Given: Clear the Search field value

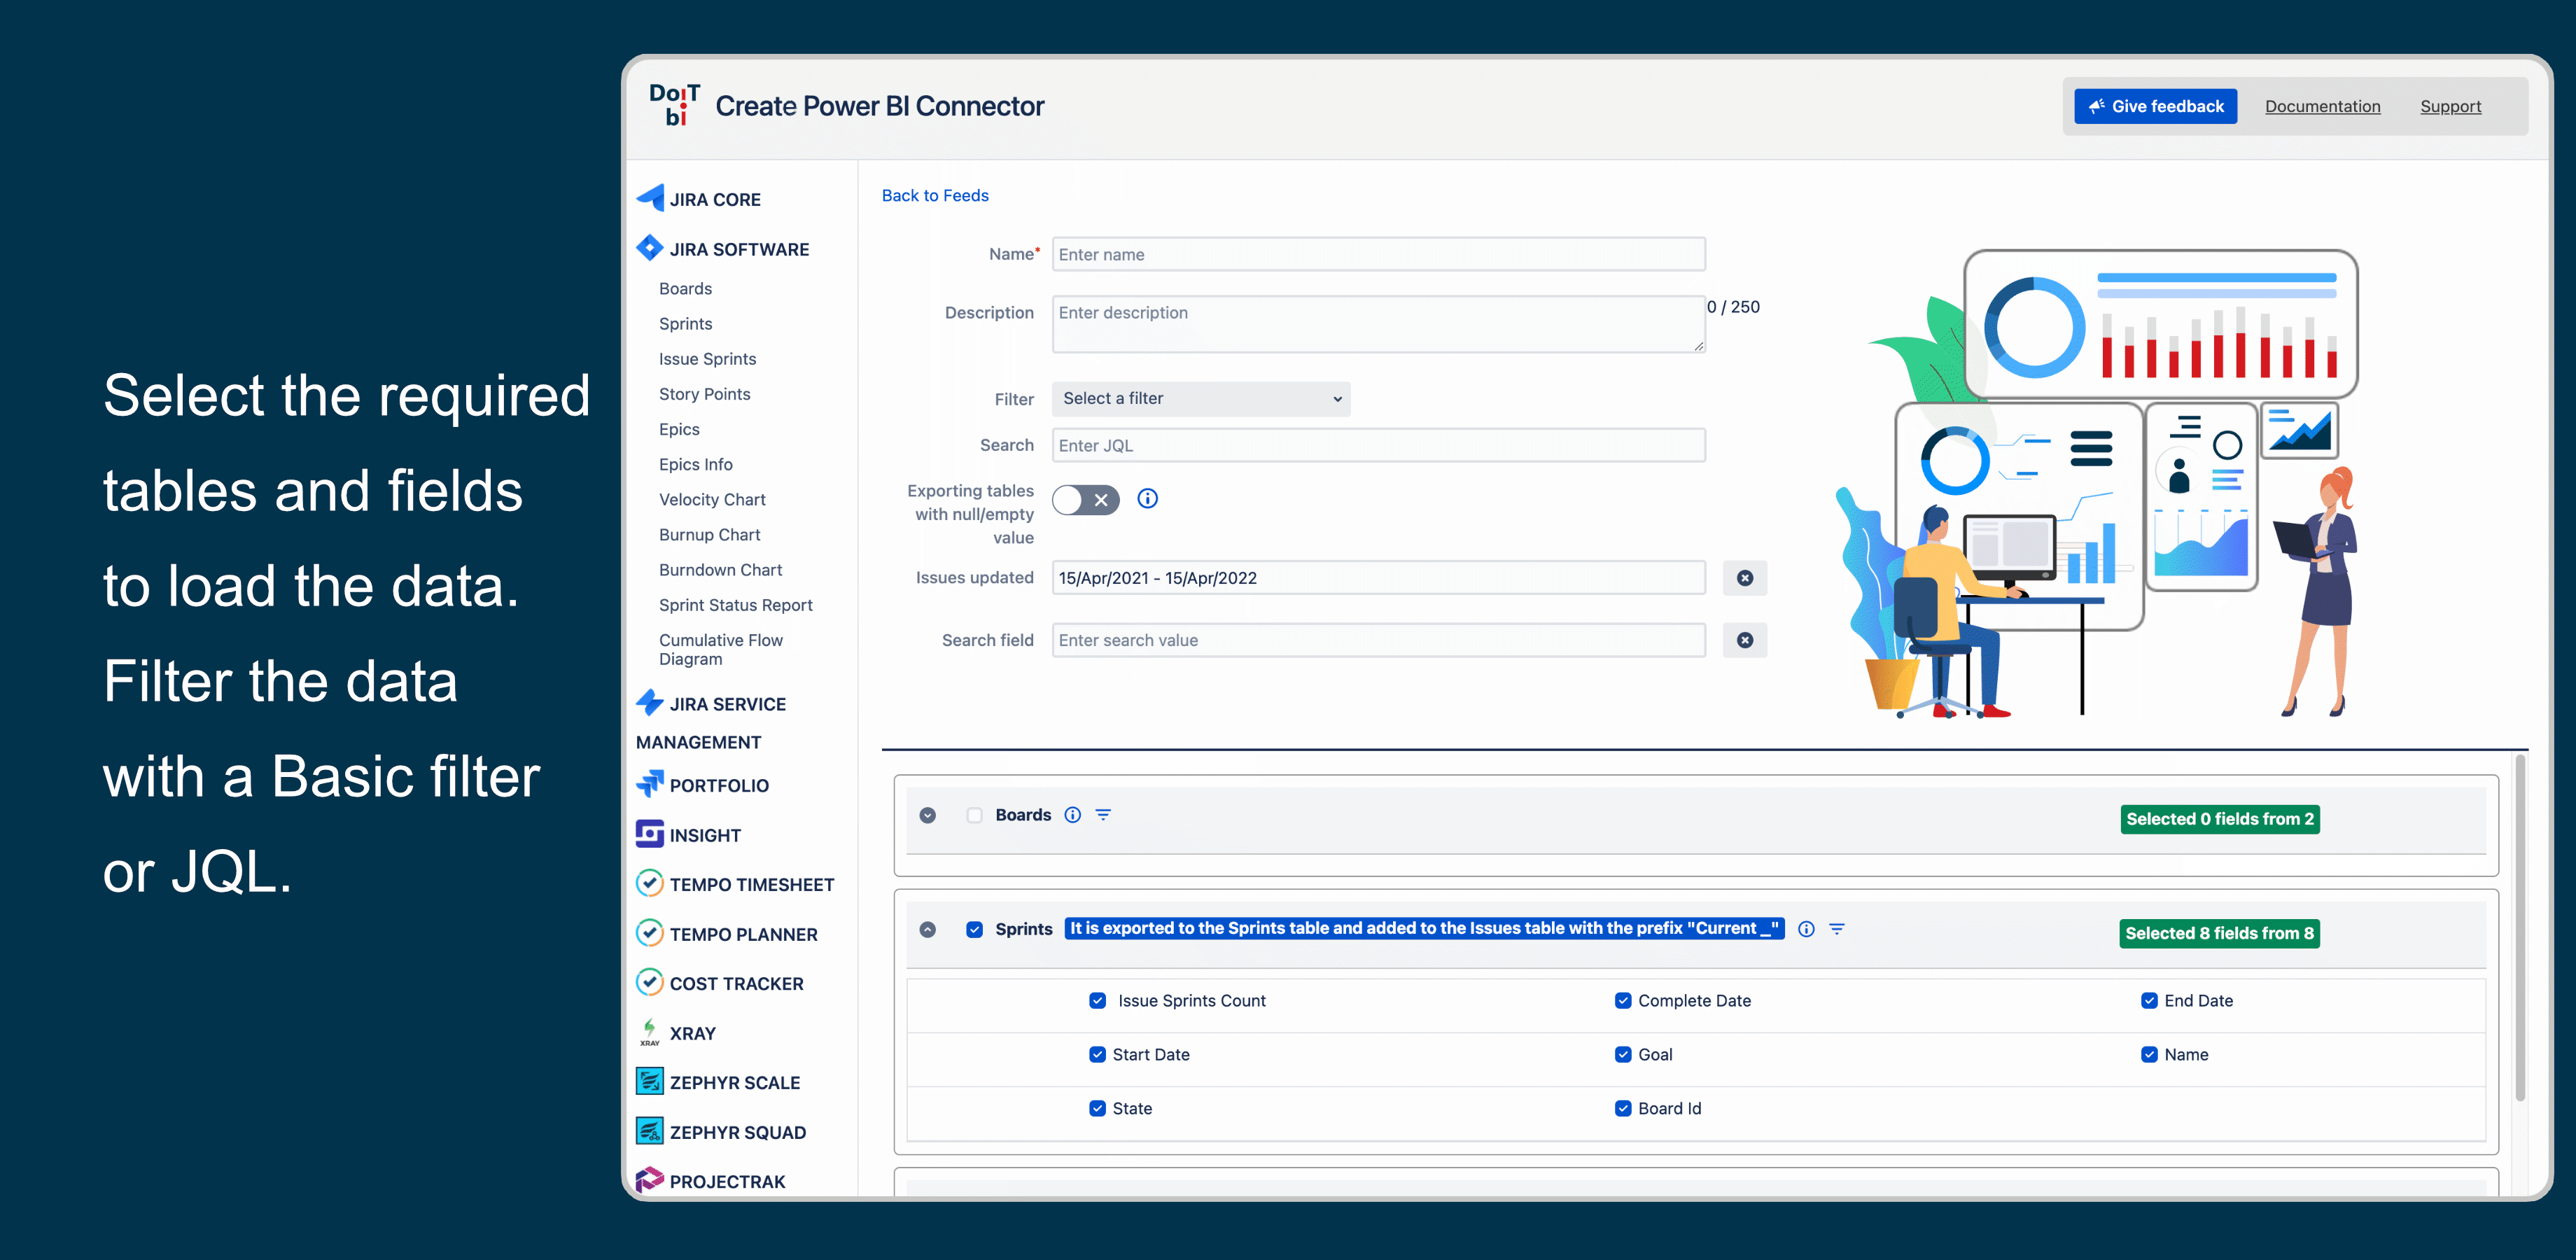Looking at the screenshot, I should point(1745,640).
